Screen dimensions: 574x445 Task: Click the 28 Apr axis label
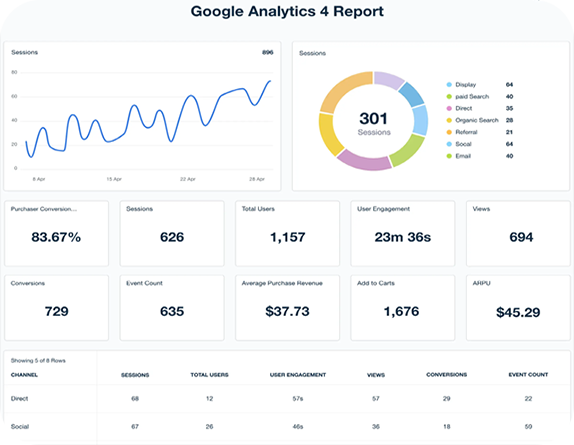tap(257, 179)
